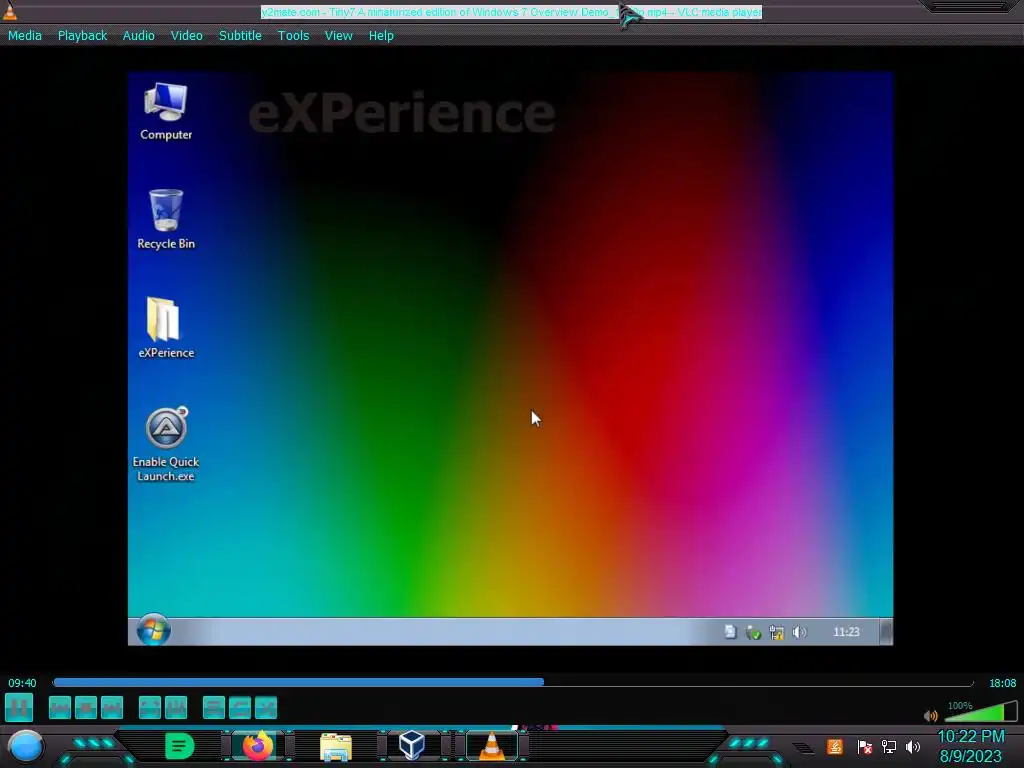
Task: Switch to Firefox from the taskbar
Action: 257,746
